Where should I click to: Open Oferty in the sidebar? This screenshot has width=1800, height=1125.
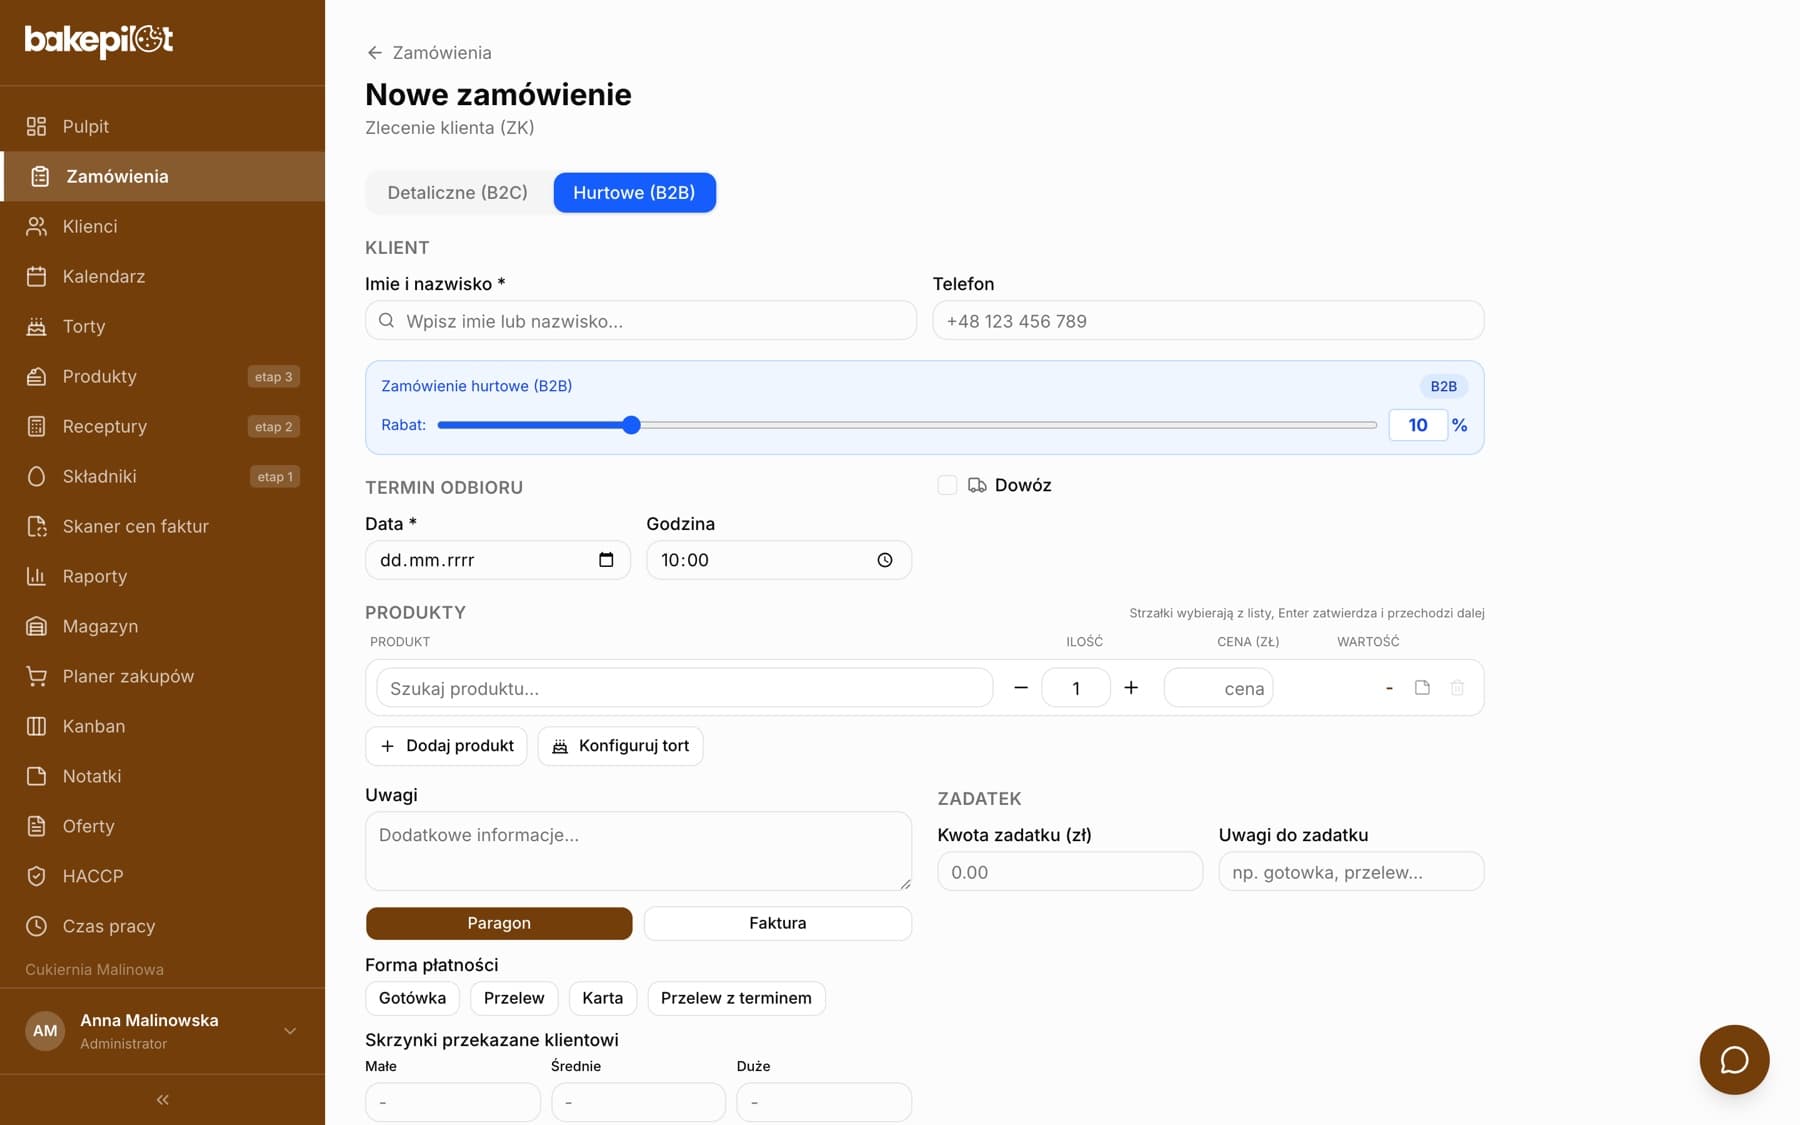tap(163, 826)
